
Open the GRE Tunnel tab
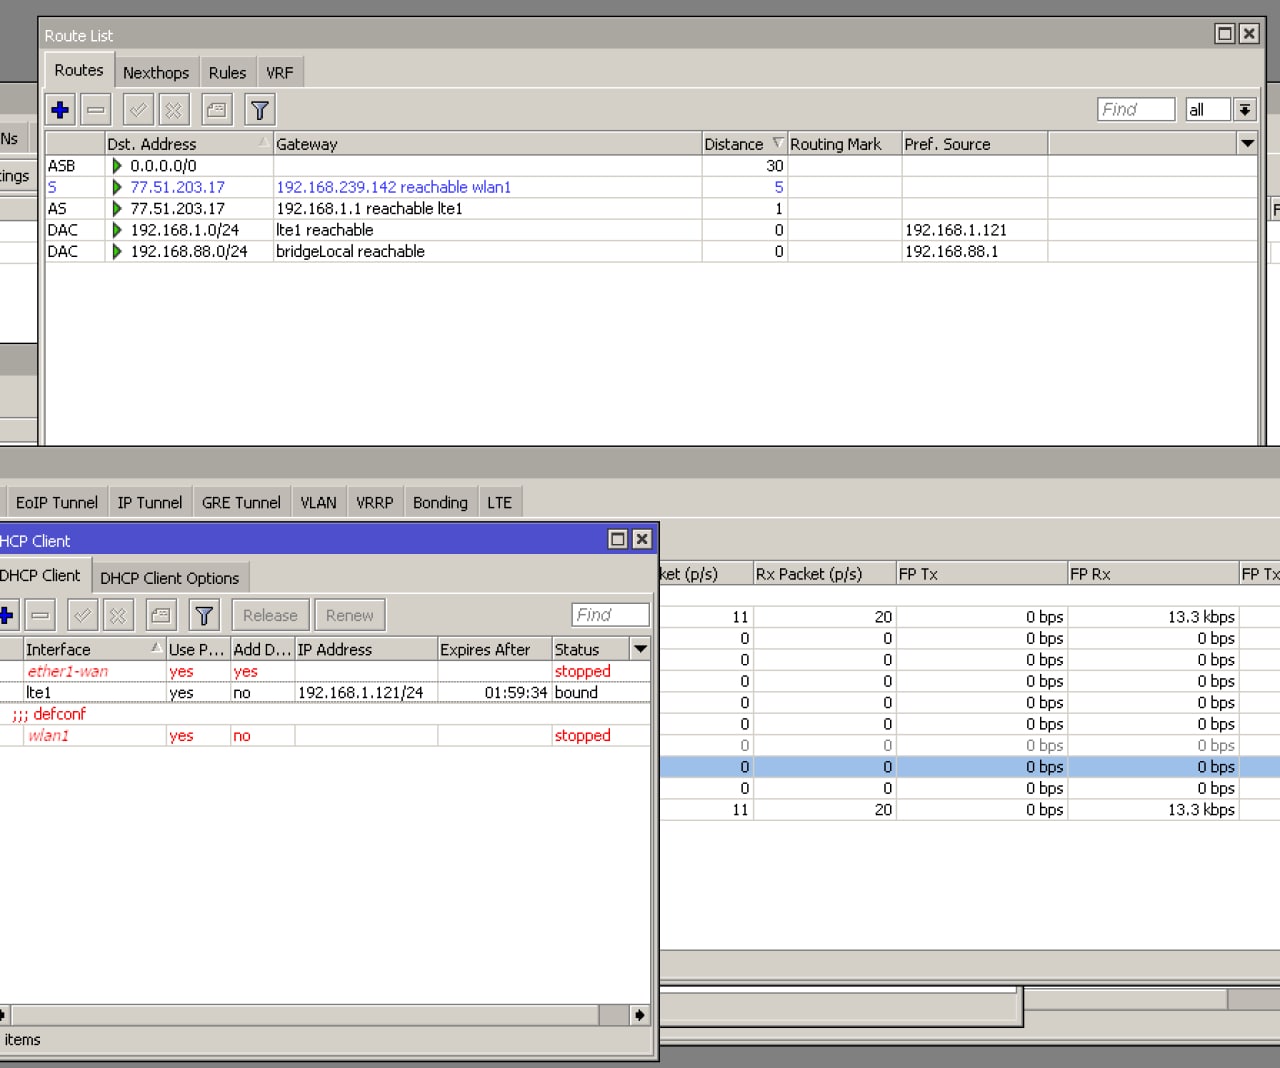(x=241, y=502)
